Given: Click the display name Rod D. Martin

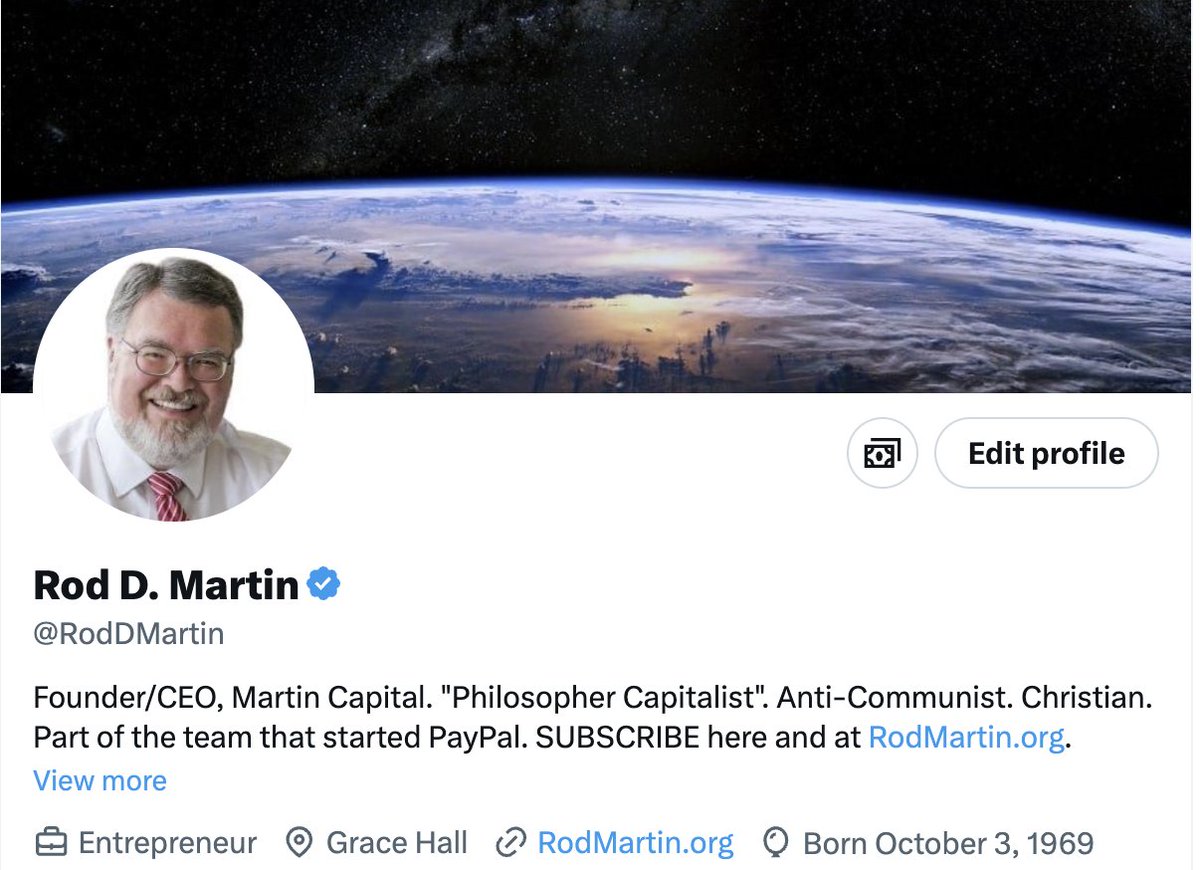Looking at the screenshot, I should (166, 585).
